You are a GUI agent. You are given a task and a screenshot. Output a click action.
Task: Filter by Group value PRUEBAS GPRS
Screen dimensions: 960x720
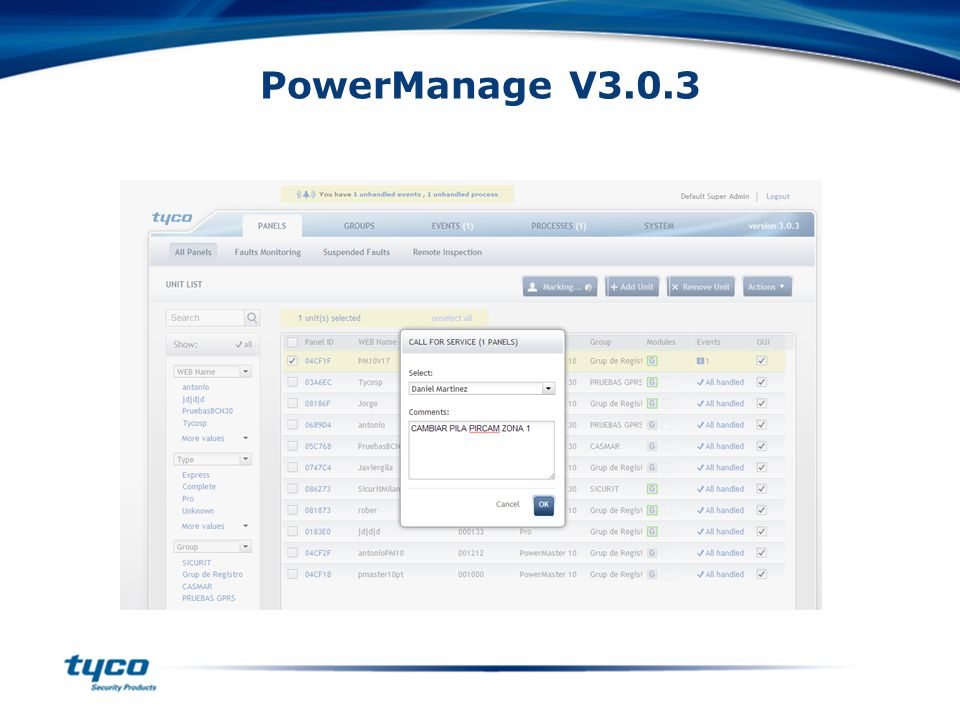click(x=208, y=598)
